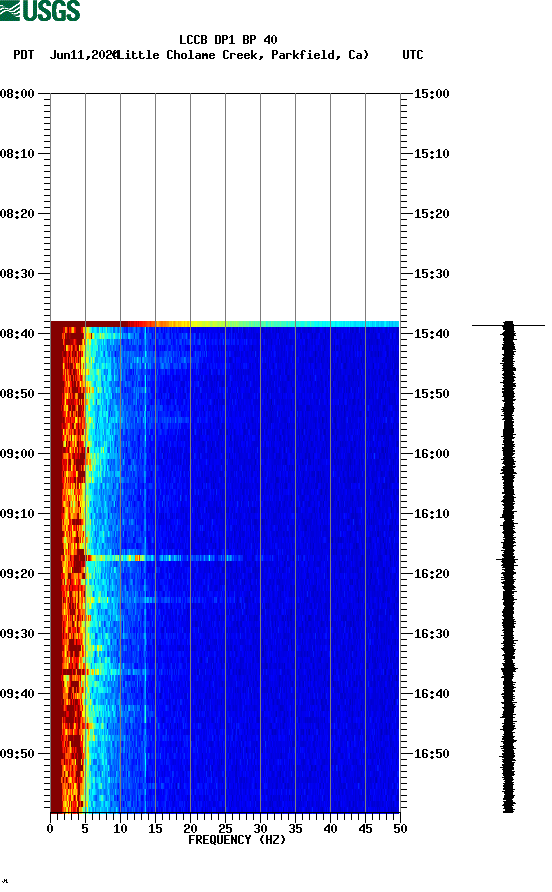
Task: Click the 09:50 PDT time label
Action: pos(18,754)
